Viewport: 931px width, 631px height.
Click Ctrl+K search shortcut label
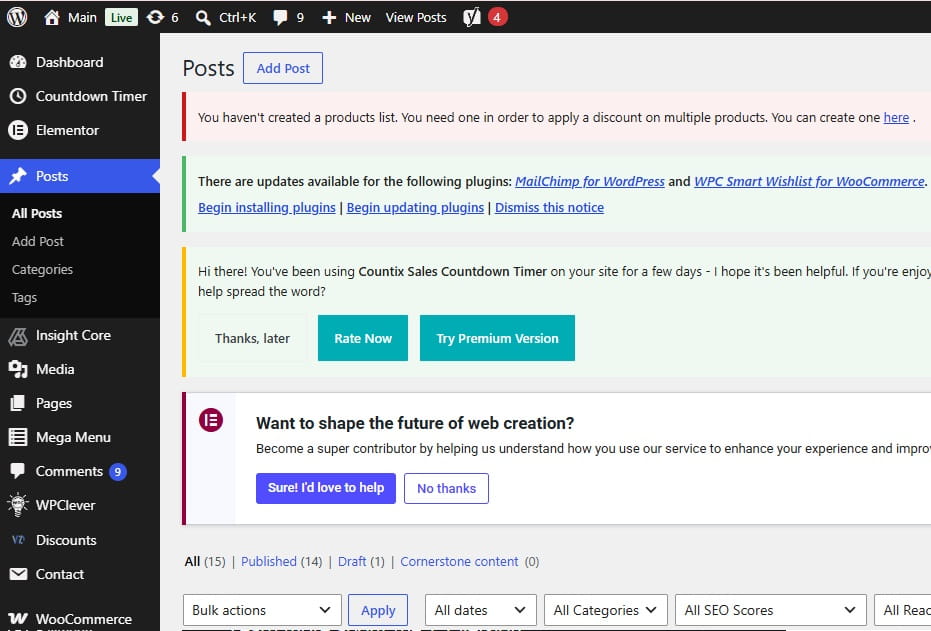point(238,18)
